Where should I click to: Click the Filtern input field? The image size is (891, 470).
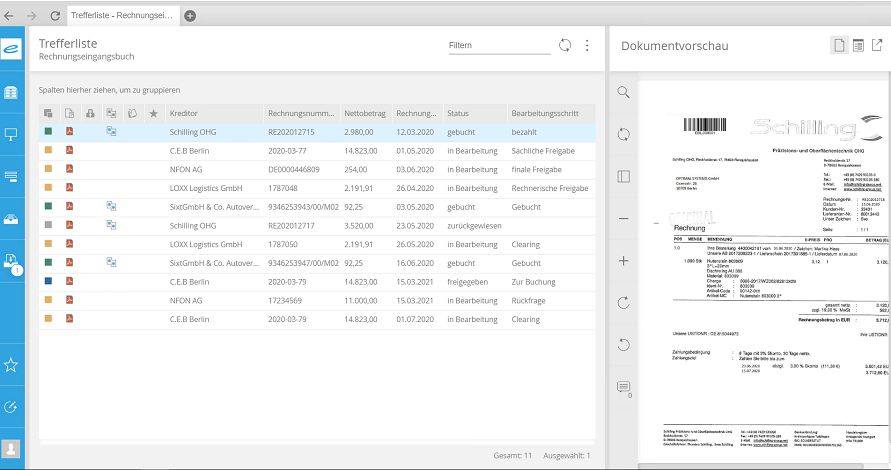pos(499,45)
